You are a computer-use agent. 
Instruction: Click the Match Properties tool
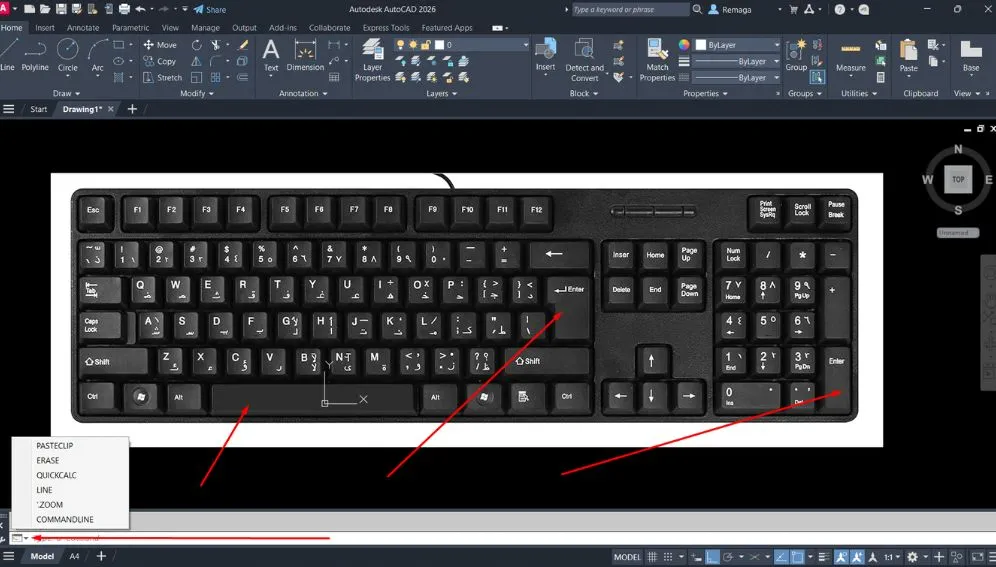(657, 60)
